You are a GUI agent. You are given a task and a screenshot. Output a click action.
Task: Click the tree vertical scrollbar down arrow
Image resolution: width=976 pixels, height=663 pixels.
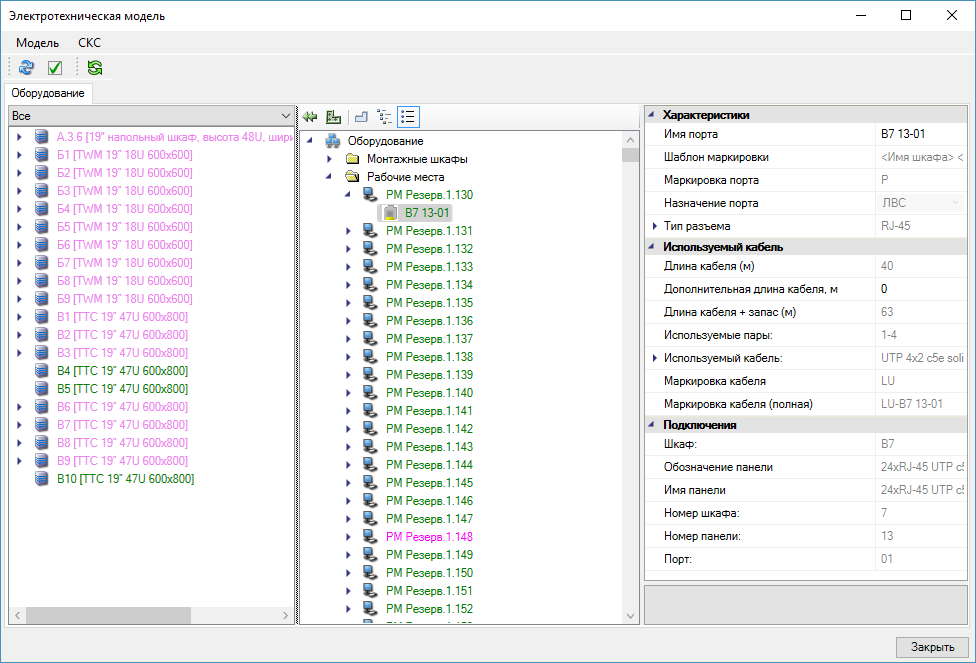click(630, 616)
